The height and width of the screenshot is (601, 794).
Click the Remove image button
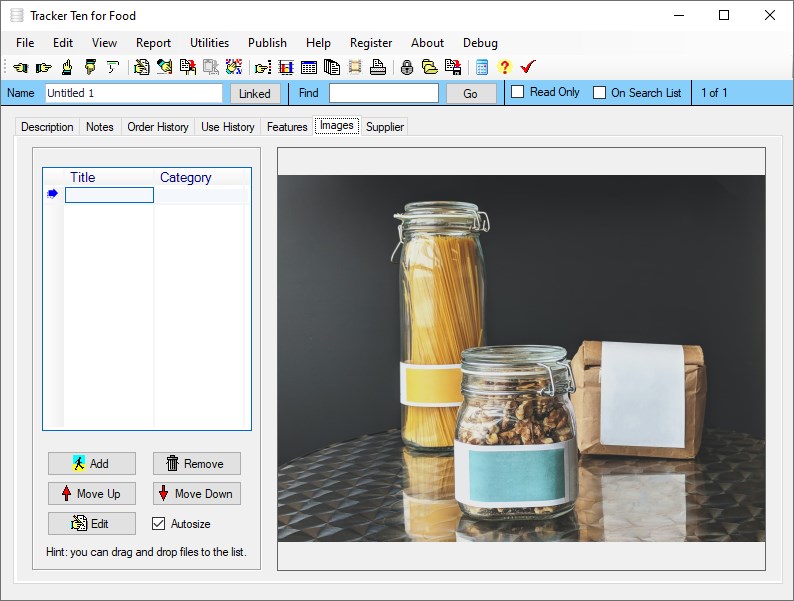[x=197, y=463]
